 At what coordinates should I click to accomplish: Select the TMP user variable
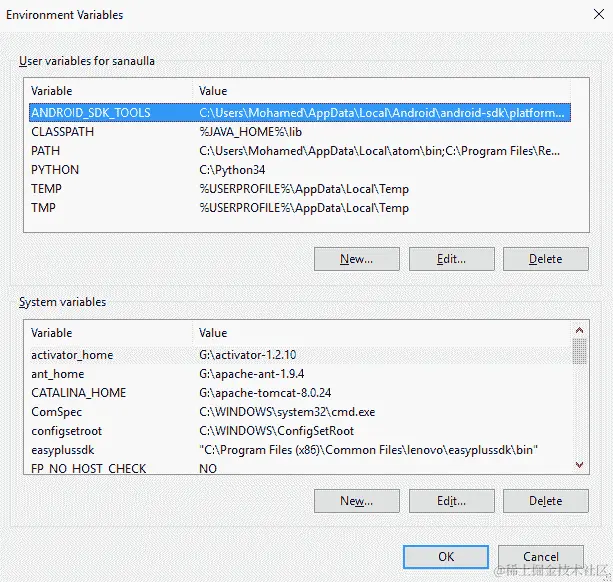coord(300,208)
